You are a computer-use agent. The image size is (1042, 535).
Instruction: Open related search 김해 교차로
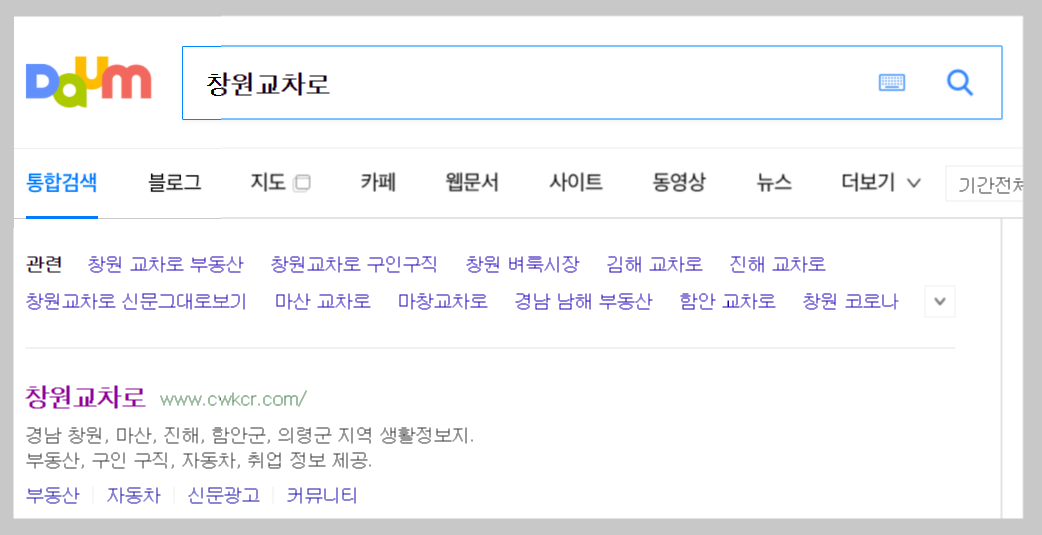point(655,265)
